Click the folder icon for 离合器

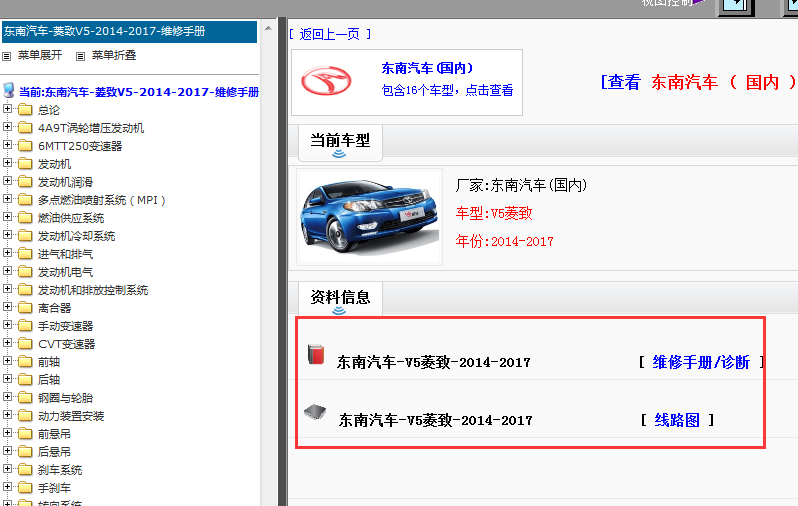(25, 307)
